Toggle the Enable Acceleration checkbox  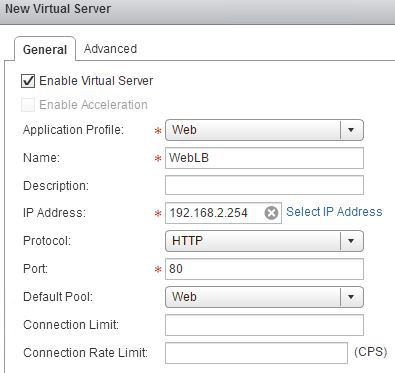pyautogui.click(x=28, y=105)
